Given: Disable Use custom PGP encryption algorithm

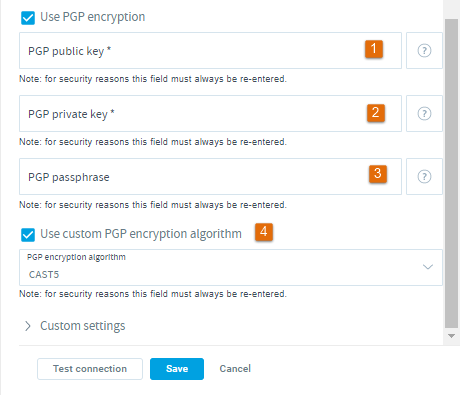Looking at the screenshot, I should [x=28, y=235].
